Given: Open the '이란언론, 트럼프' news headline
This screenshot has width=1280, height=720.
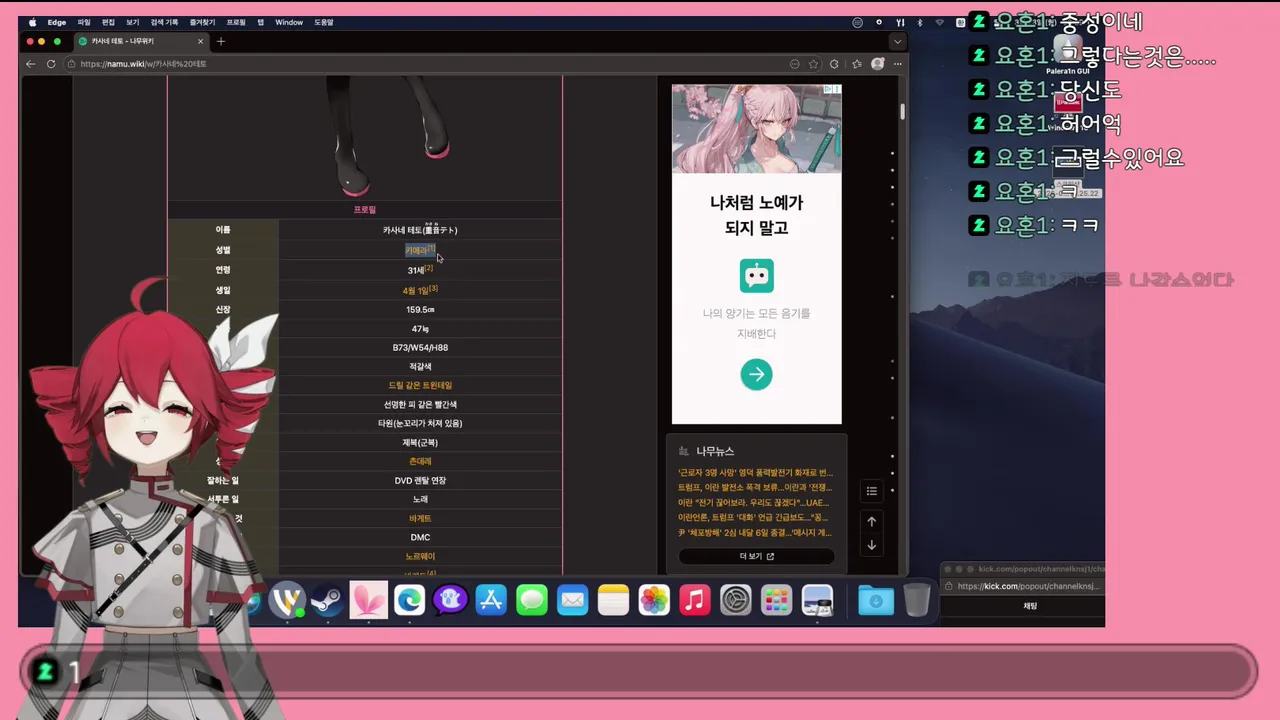Looking at the screenshot, I should (x=753, y=518).
